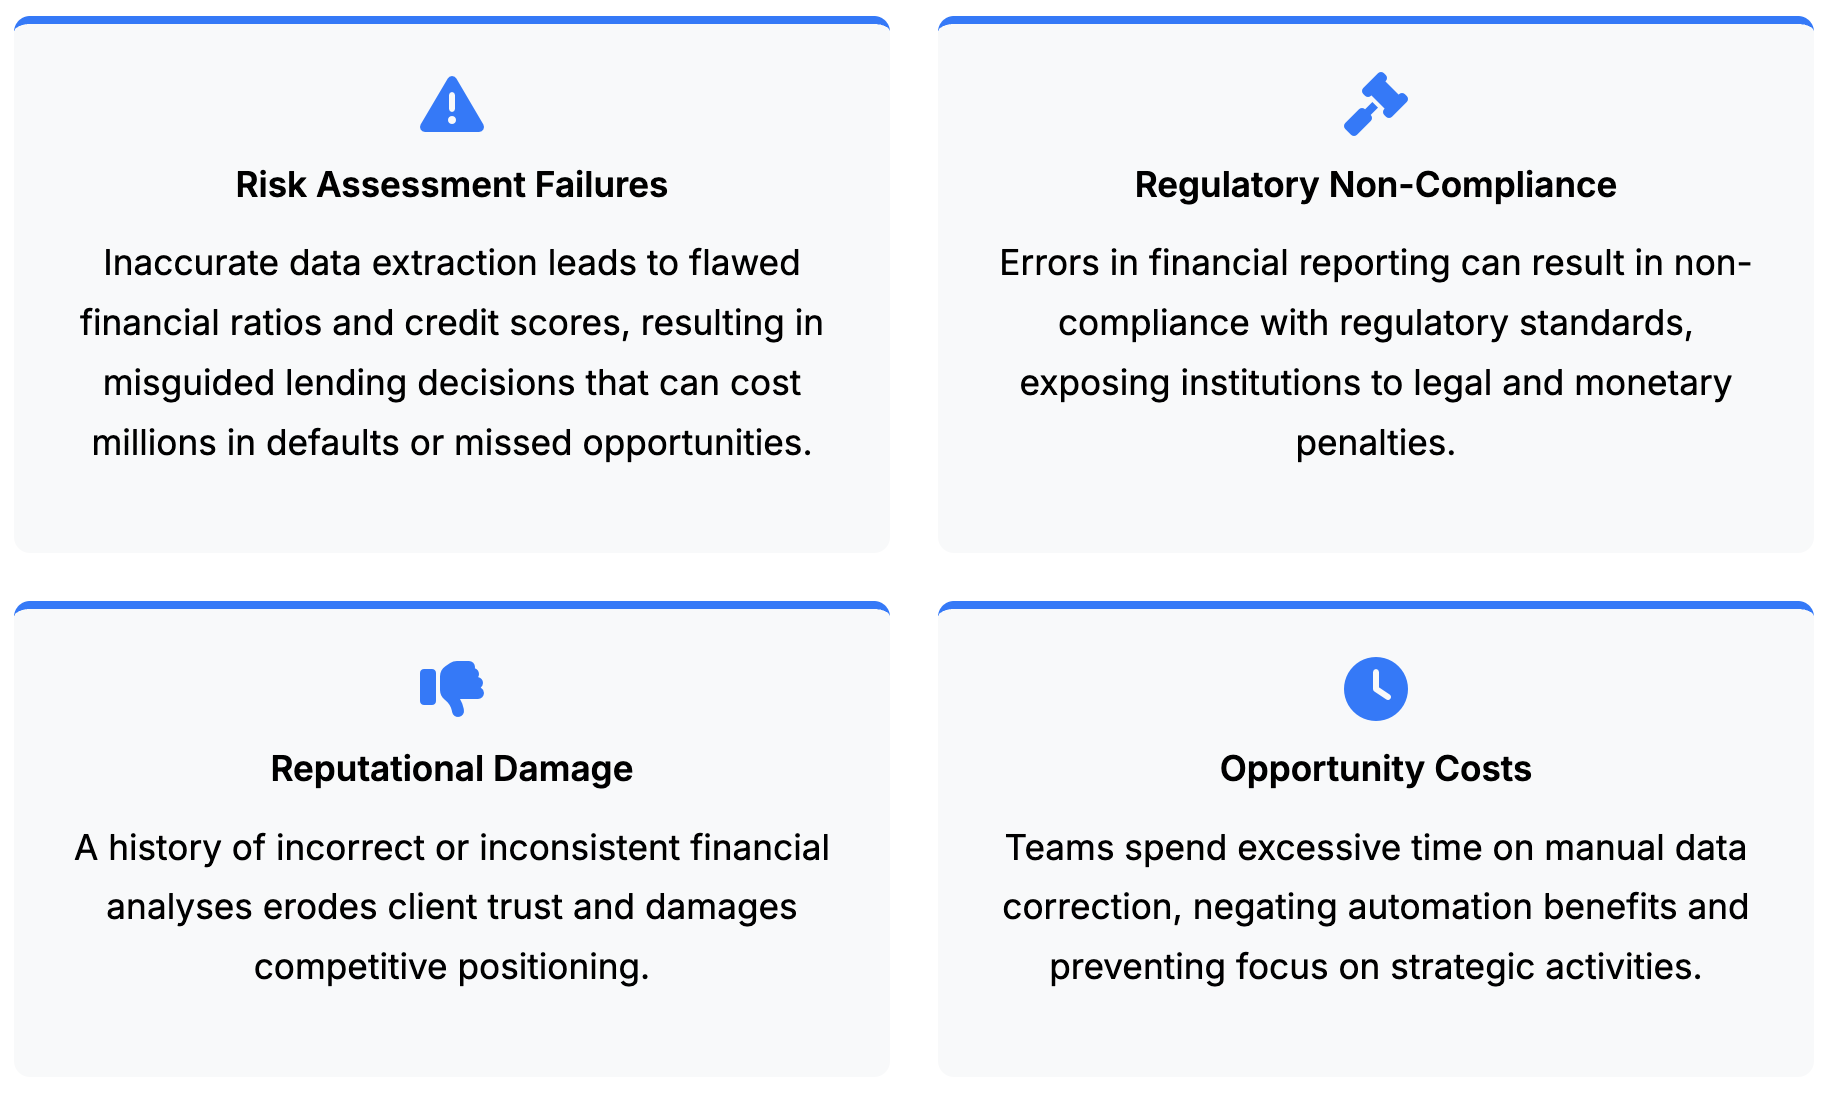Screen dimensions: 1828x1102
Task: Click the Reputational Damage heading
Action: pos(452,769)
